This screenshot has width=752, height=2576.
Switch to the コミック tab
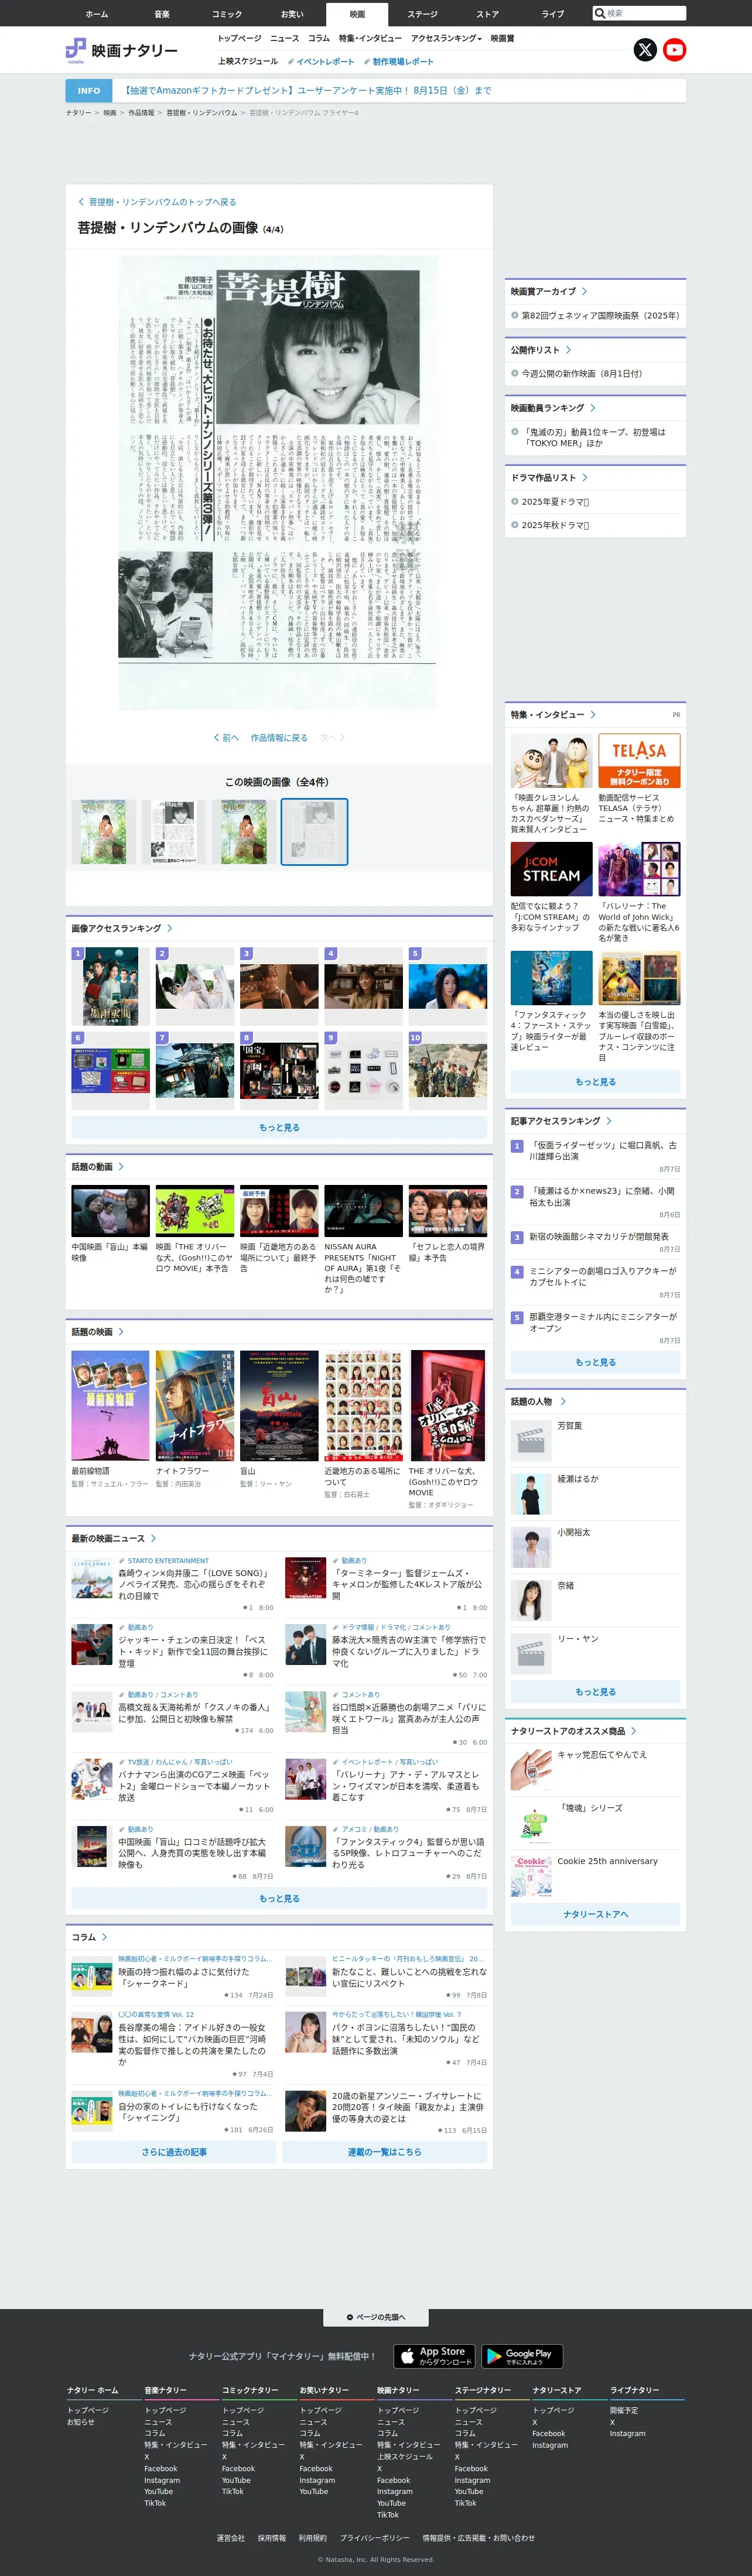pos(227,14)
